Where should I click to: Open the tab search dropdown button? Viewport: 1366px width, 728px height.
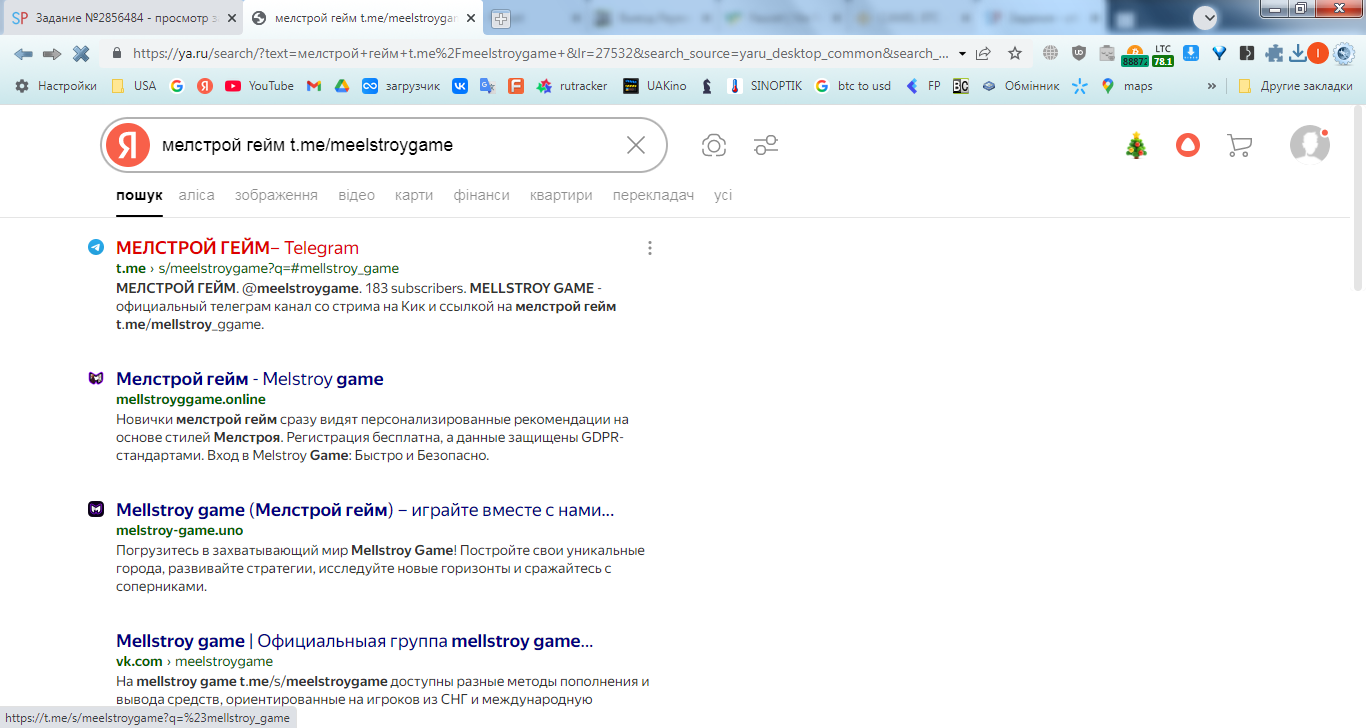pos(1206,17)
